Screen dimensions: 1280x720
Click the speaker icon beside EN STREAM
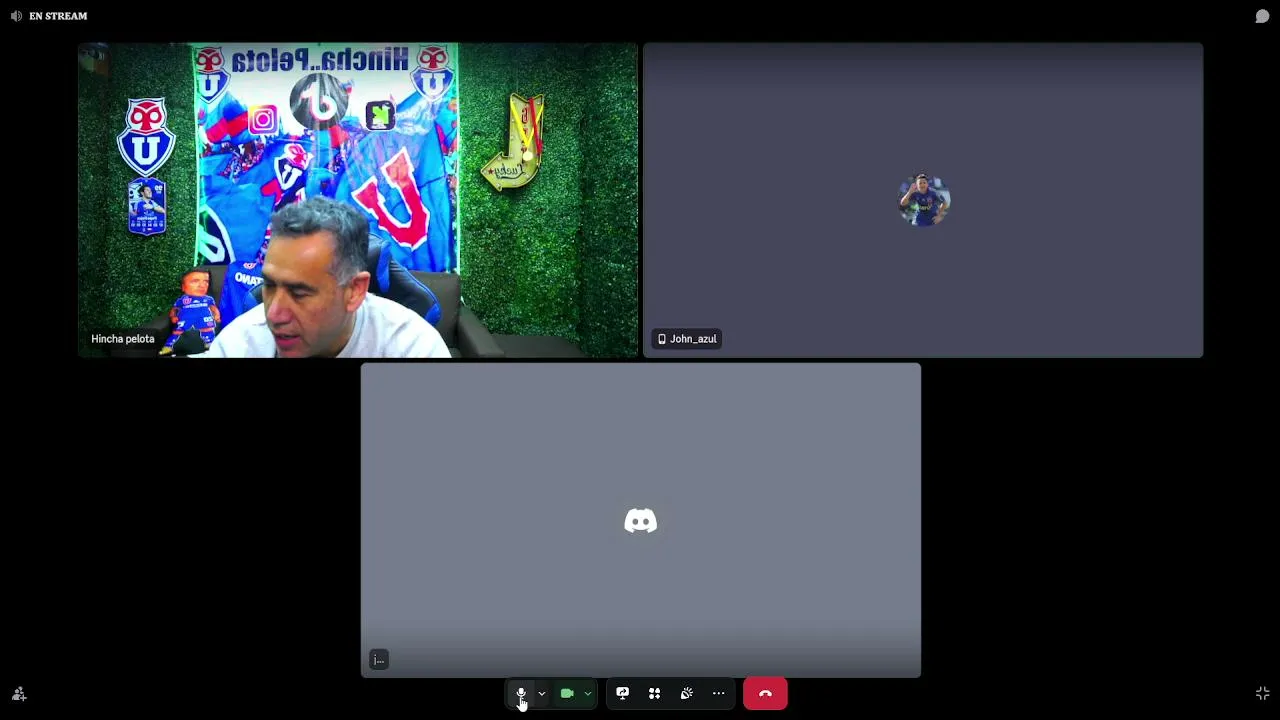(x=16, y=16)
